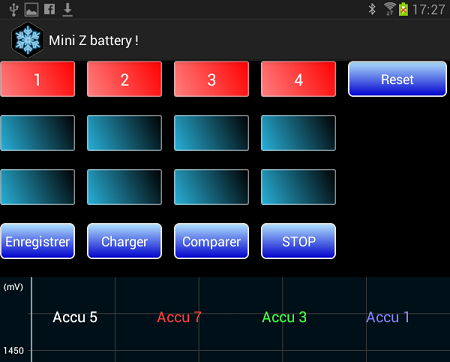
Task: Tap the snowflake app icon
Action: (x=27, y=40)
